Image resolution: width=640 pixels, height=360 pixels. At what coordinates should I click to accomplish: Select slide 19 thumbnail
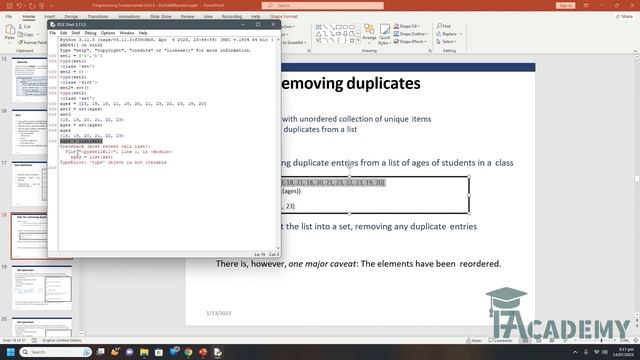(x=42, y=288)
